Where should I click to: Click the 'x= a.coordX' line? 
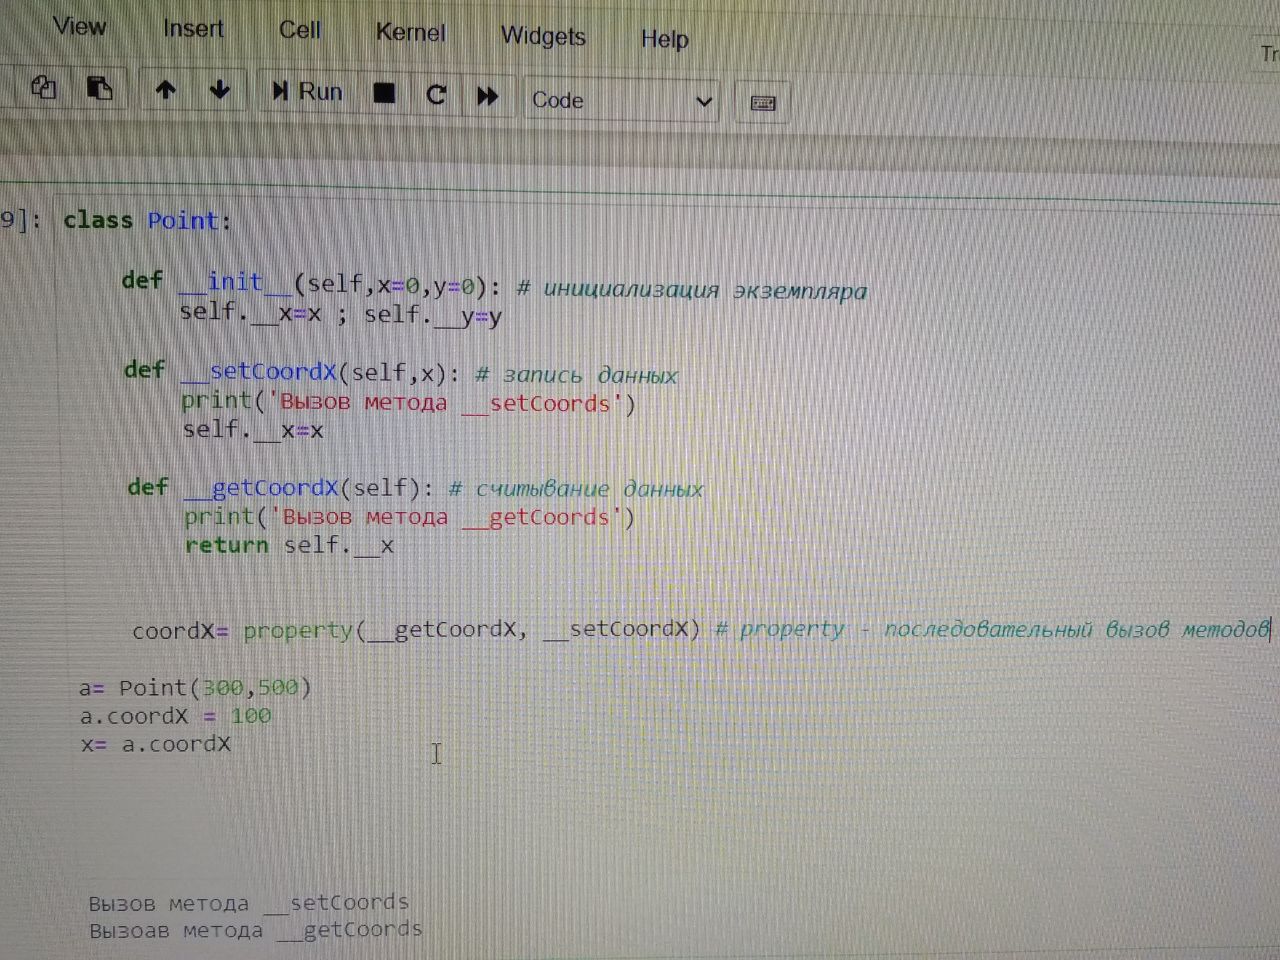point(156,744)
